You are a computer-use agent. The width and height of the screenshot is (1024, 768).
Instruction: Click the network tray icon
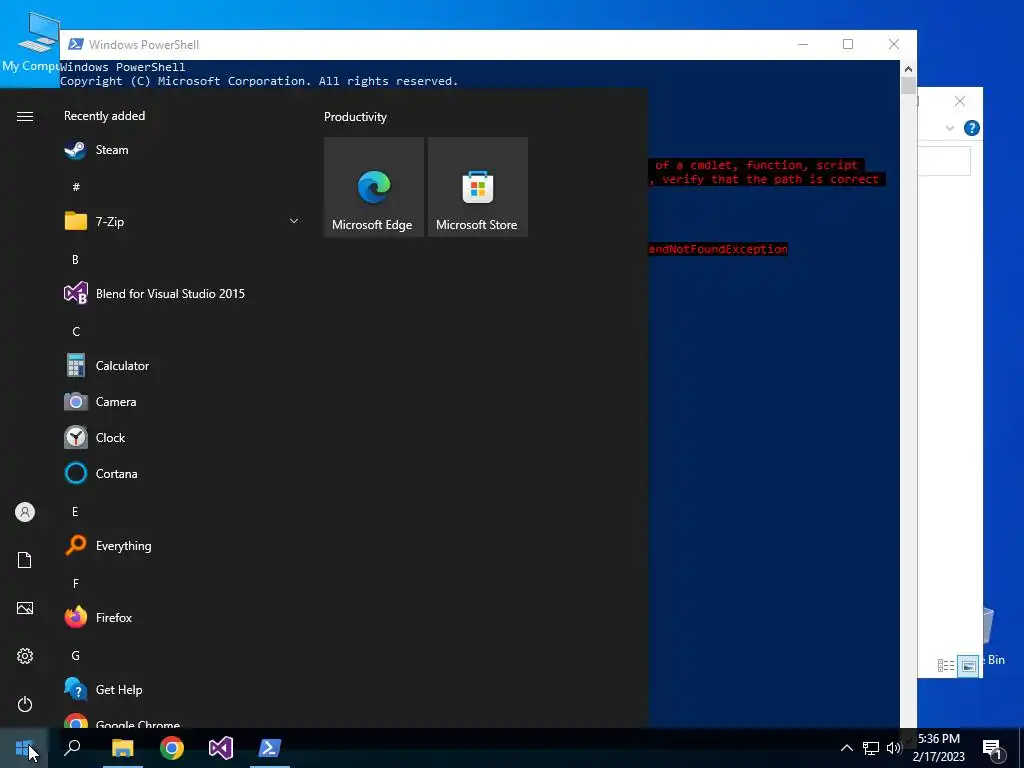[871, 748]
